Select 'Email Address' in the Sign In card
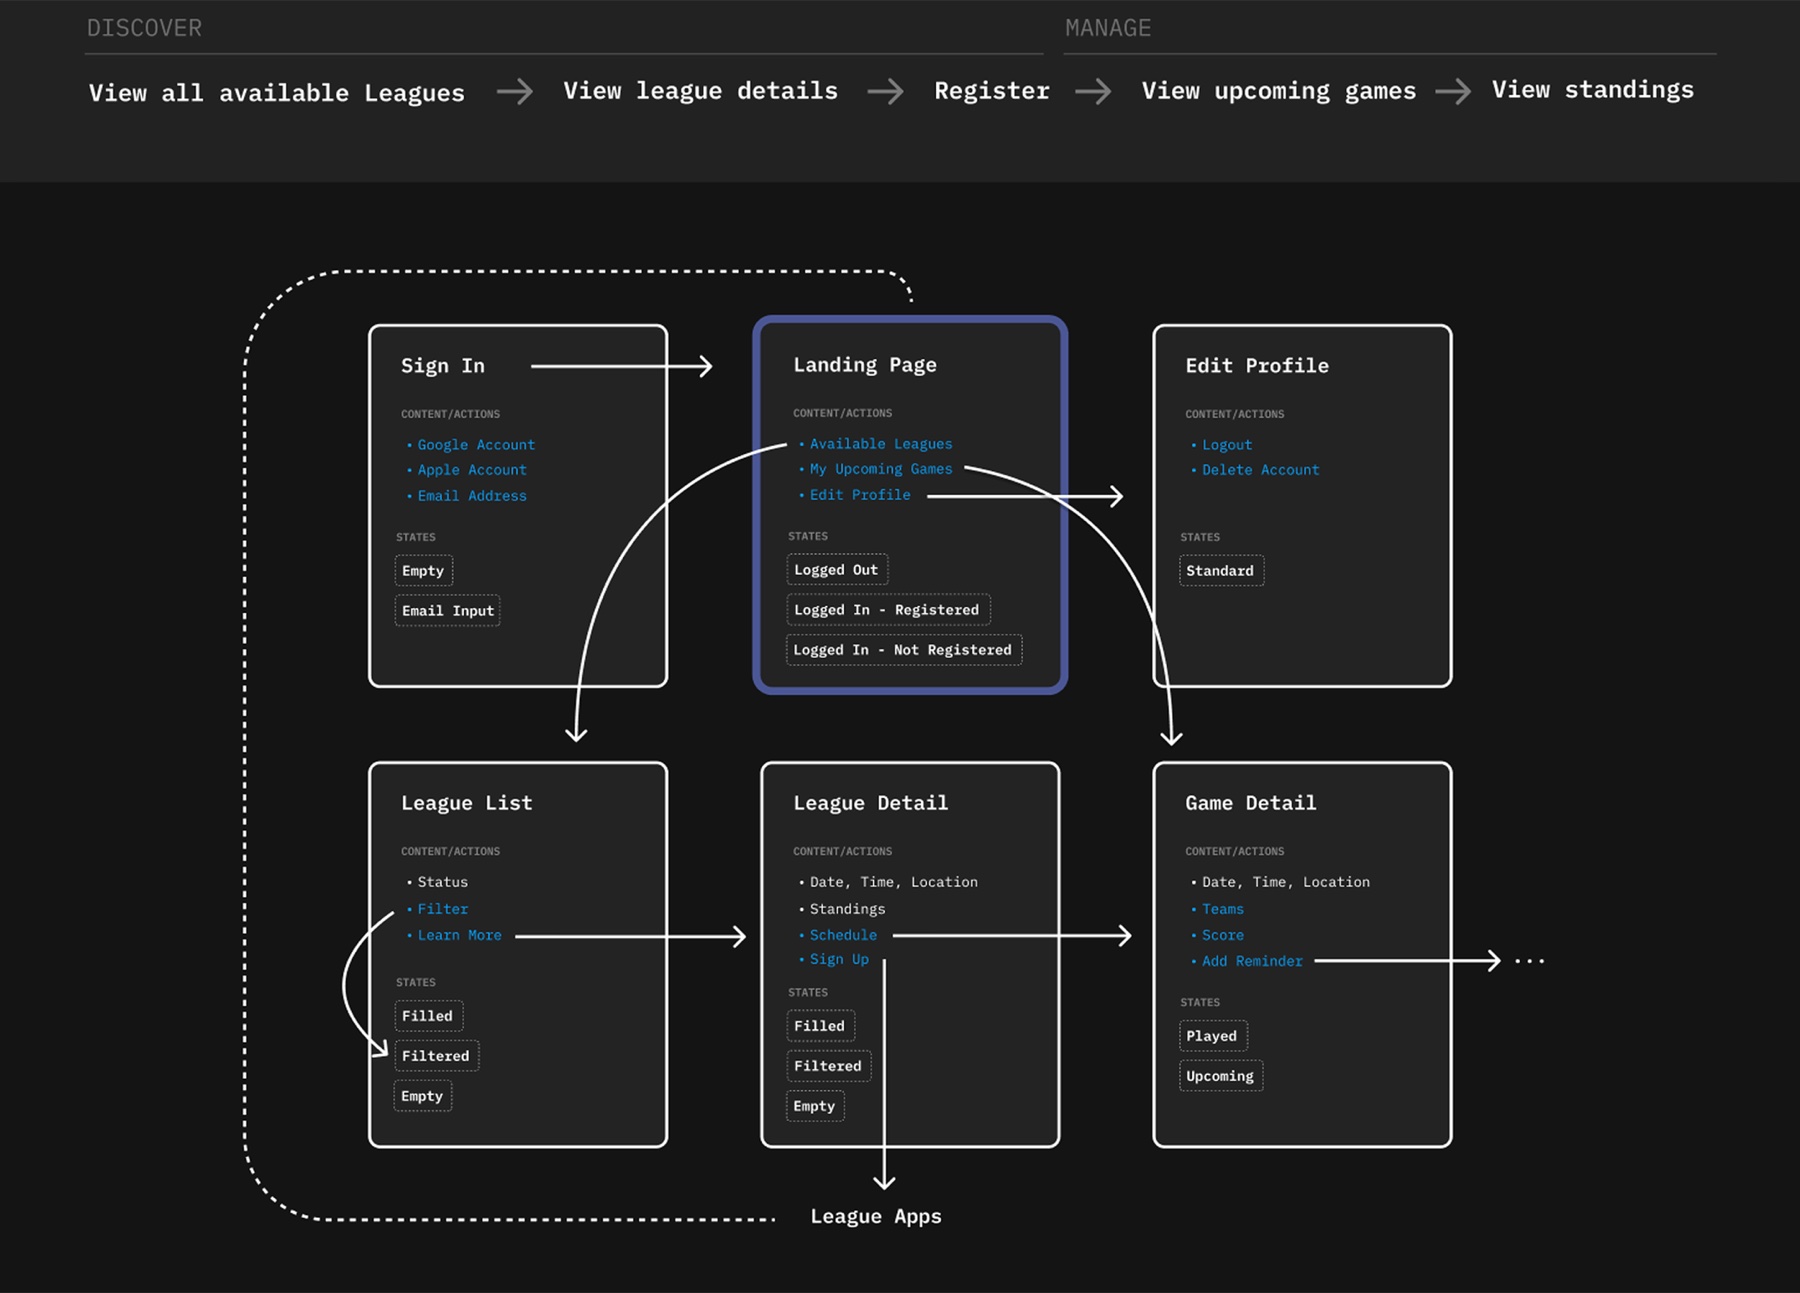 pos(472,496)
